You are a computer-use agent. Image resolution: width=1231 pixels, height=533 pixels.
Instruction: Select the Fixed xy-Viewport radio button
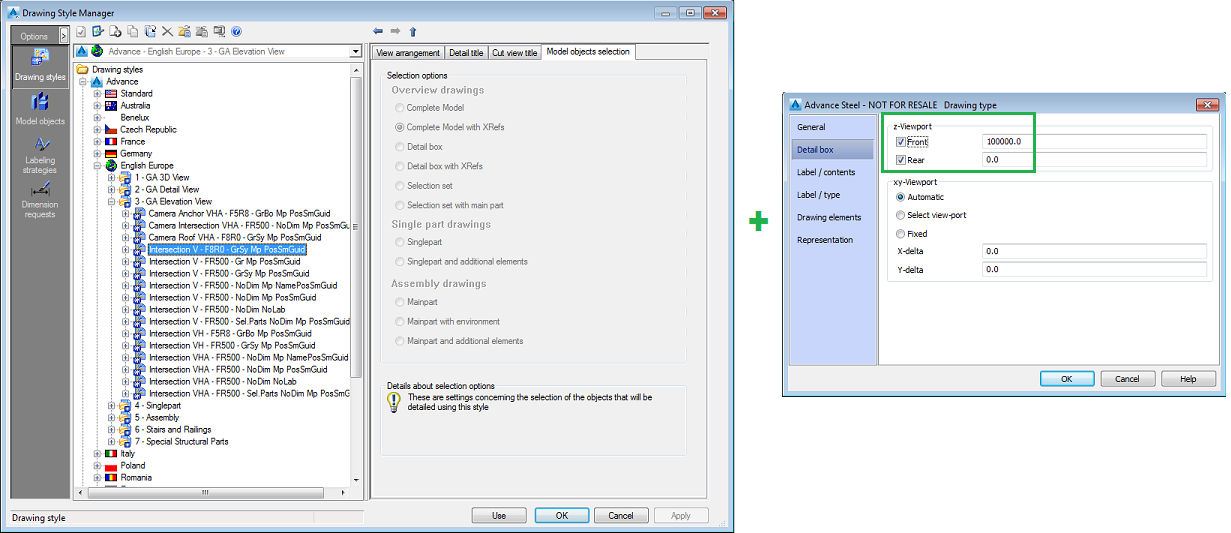901,234
